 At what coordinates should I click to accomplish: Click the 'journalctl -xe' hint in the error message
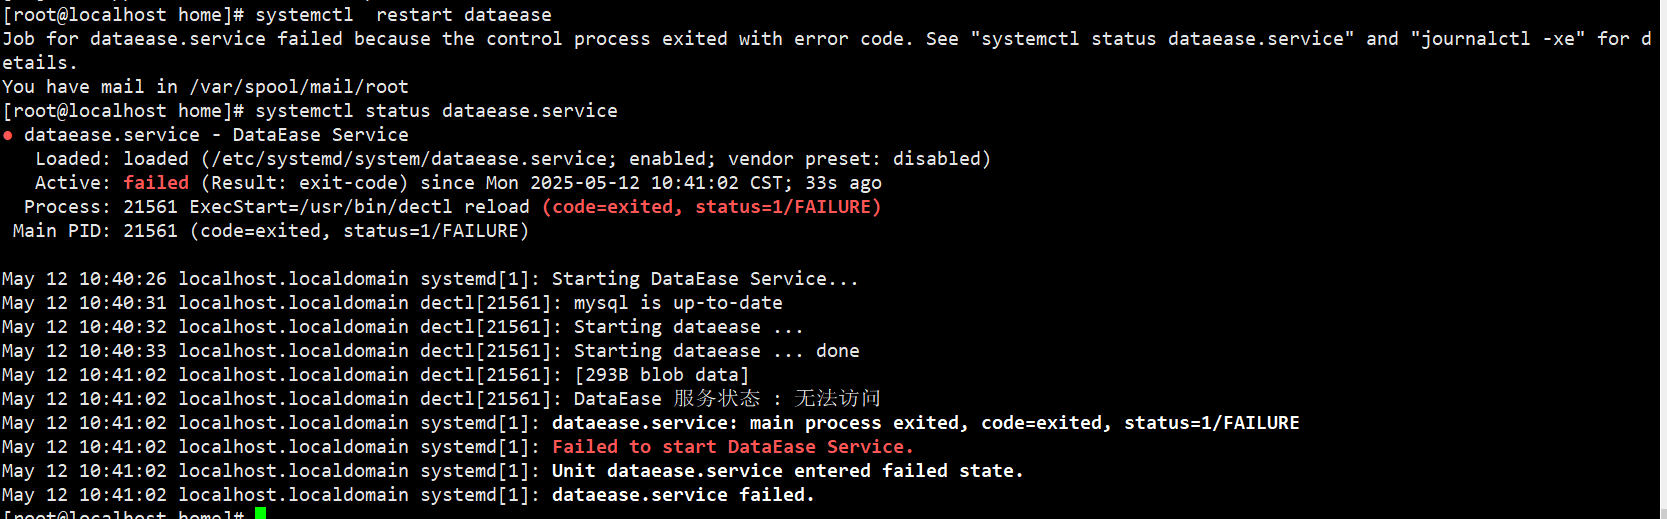click(1498, 39)
